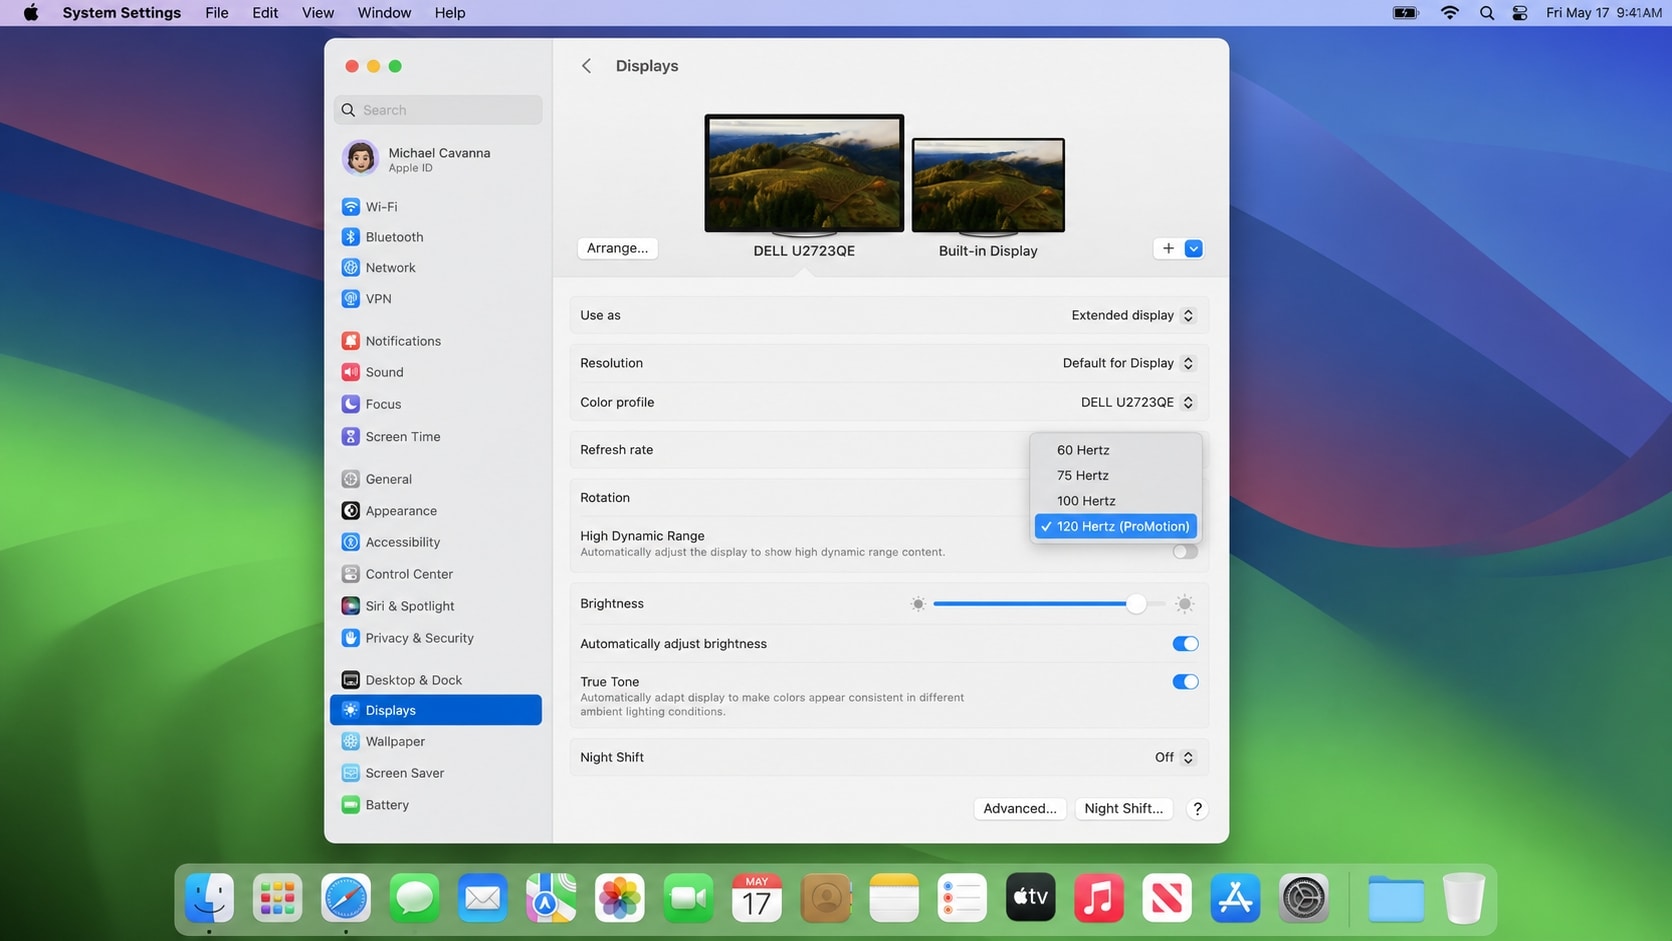
Task: Disable Automatically adjust brightness
Action: click(1185, 644)
